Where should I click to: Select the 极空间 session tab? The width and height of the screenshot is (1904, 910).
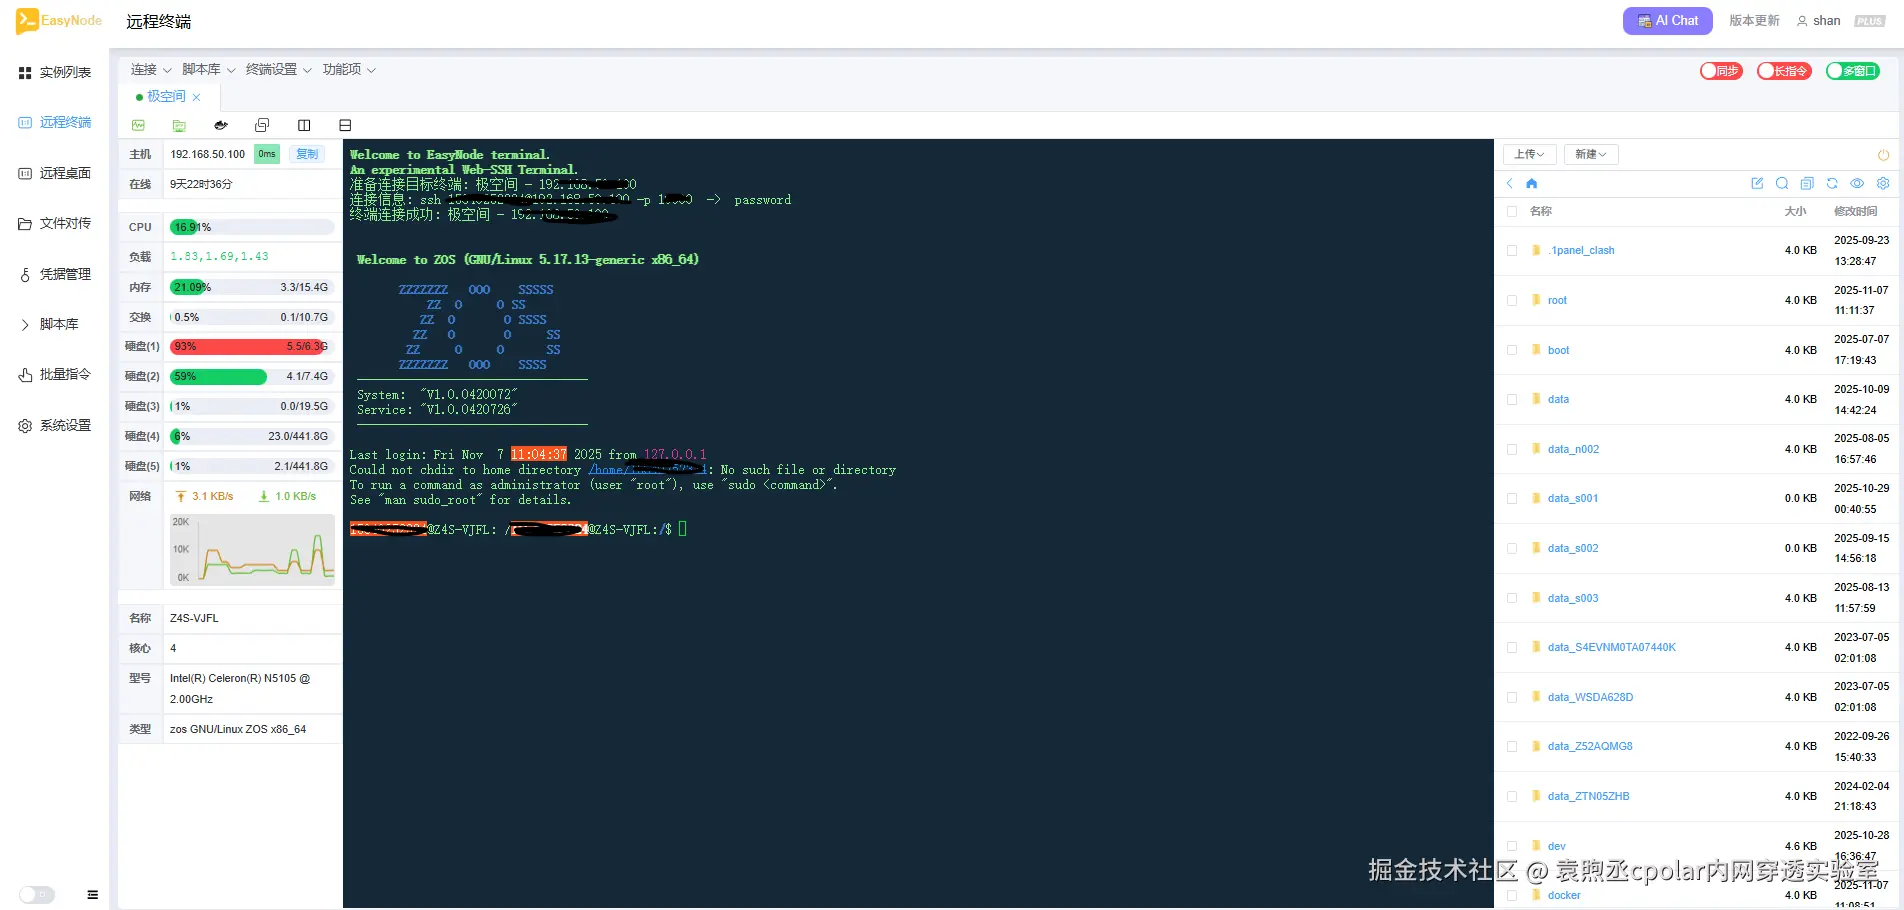(x=166, y=97)
